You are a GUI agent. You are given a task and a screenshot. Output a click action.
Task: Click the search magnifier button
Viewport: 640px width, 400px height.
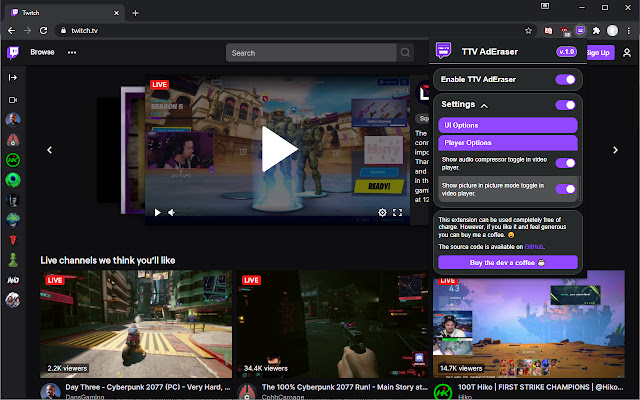[x=405, y=53]
